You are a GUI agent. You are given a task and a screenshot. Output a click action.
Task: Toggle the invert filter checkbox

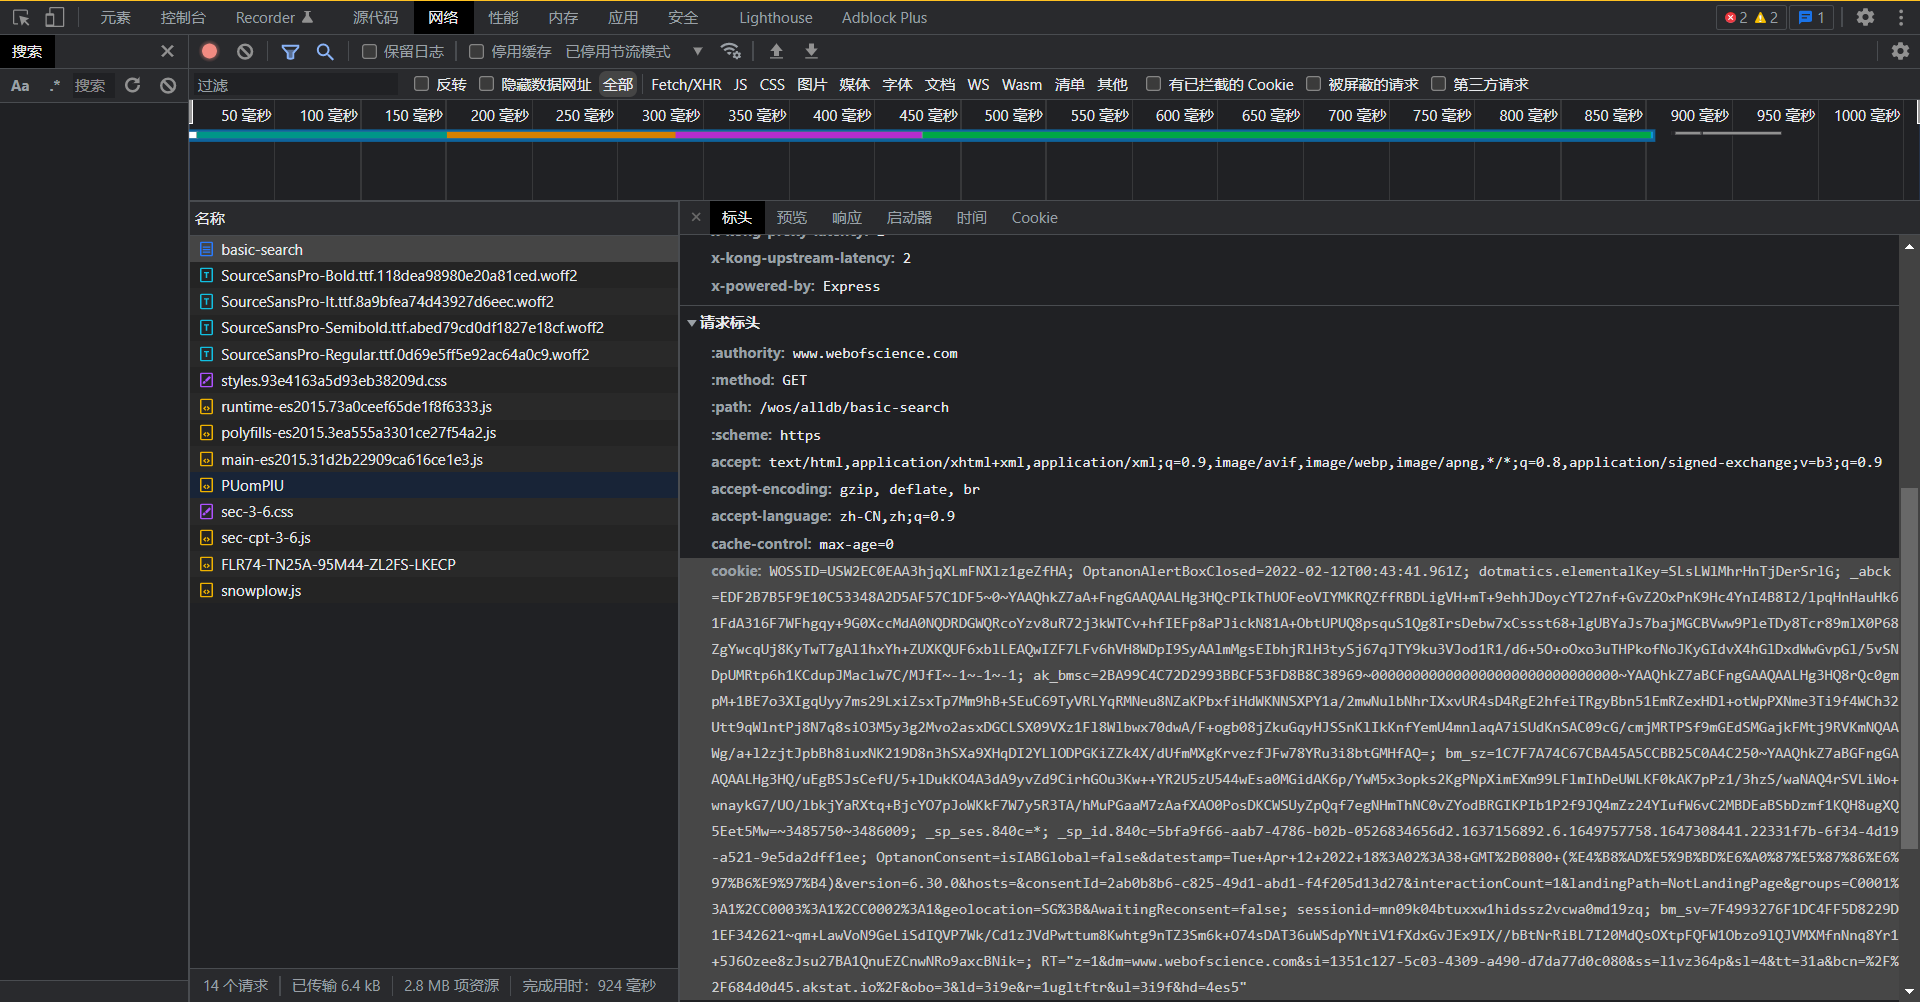[x=421, y=84]
